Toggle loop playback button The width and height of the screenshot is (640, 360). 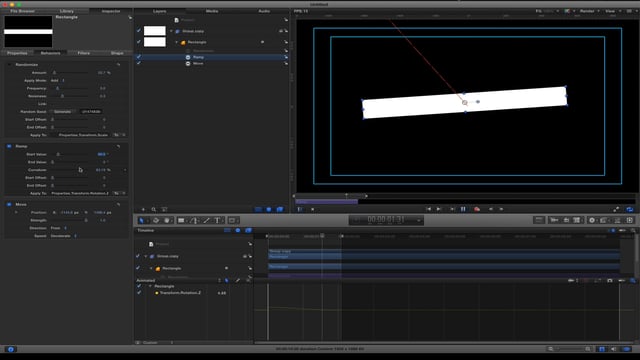630,209
